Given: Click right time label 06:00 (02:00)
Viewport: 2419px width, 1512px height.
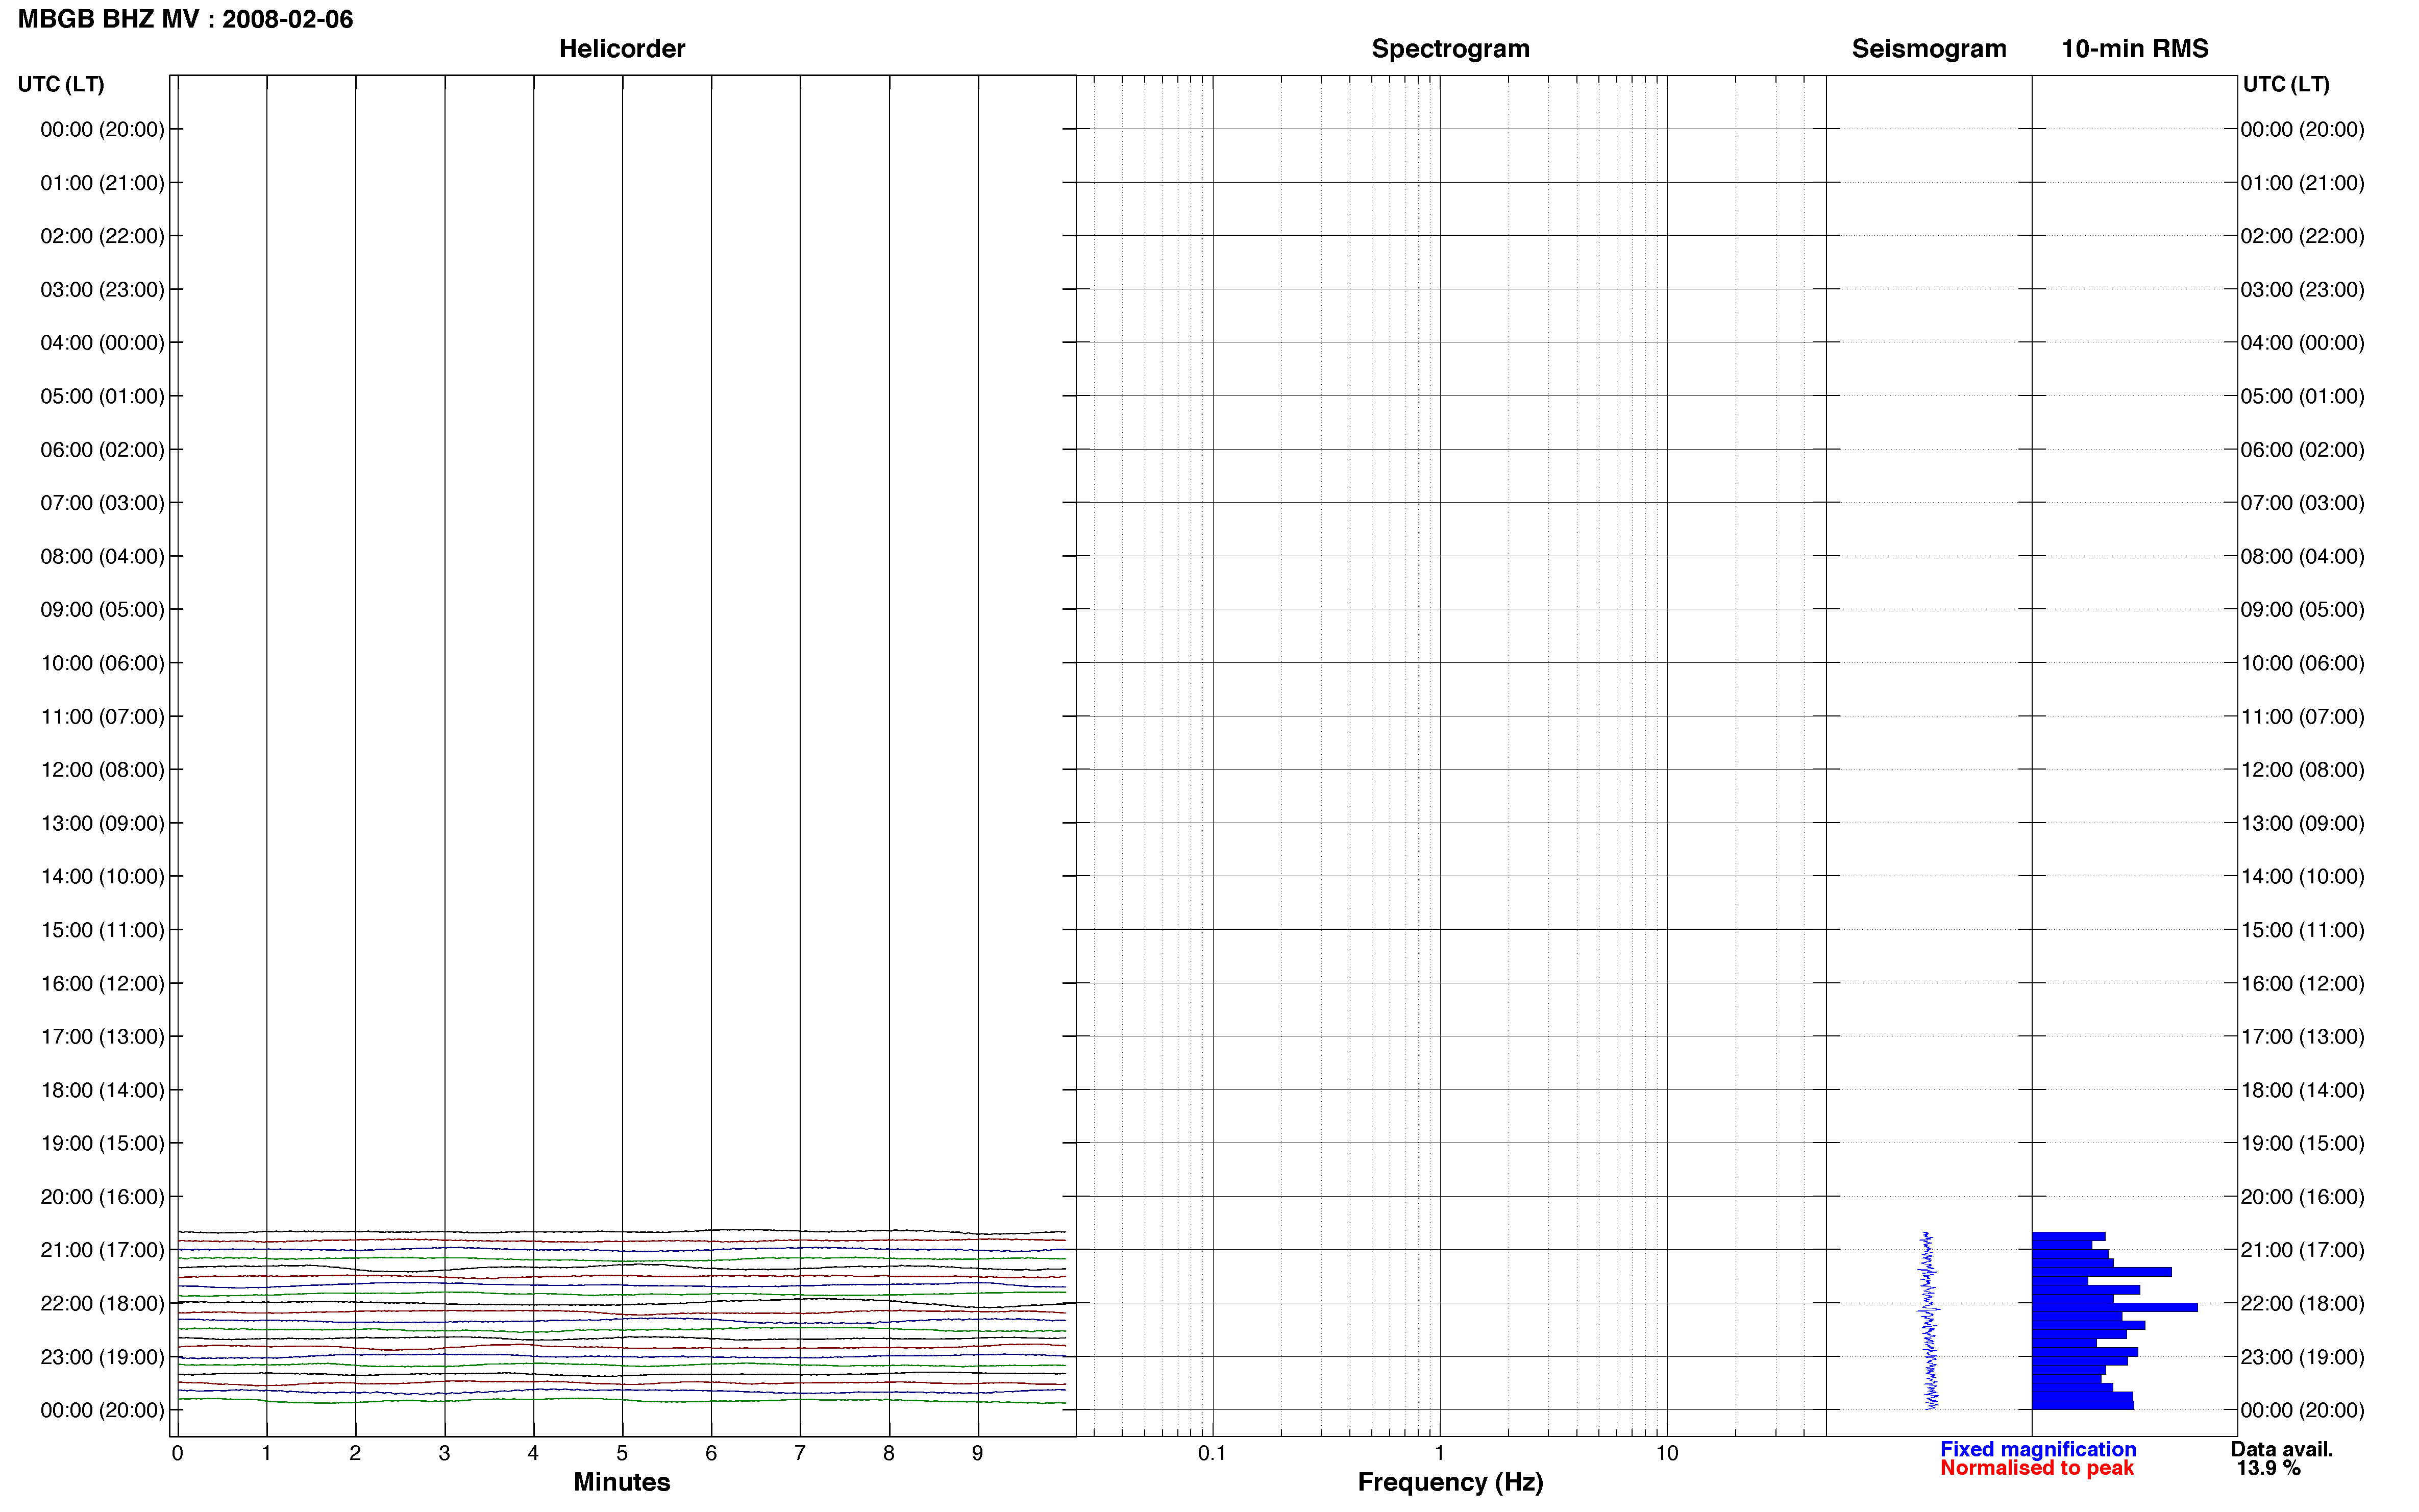Looking at the screenshot, I should pyautogui.click(x=2302, y=450).
